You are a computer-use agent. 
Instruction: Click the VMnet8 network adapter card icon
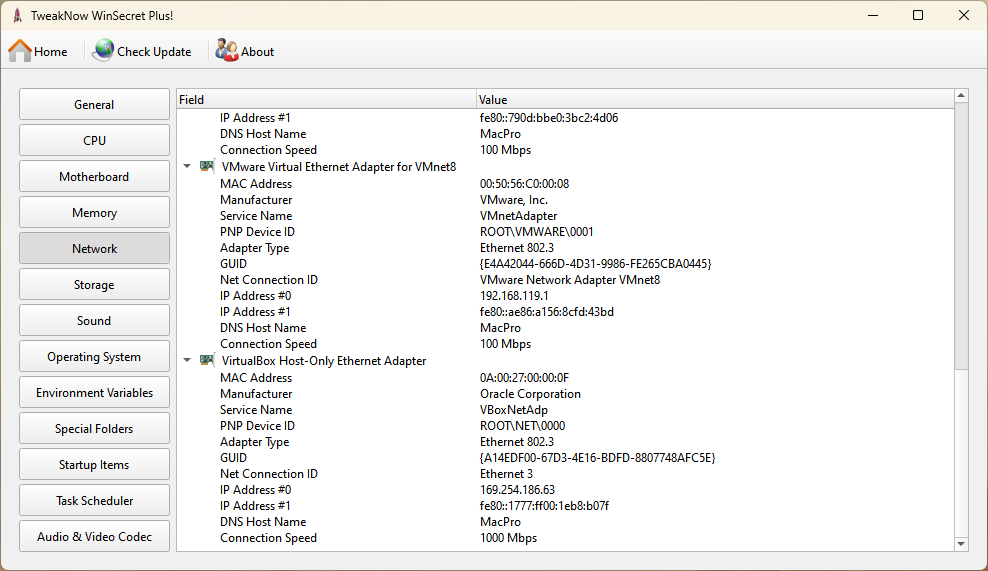click(207, 166)
